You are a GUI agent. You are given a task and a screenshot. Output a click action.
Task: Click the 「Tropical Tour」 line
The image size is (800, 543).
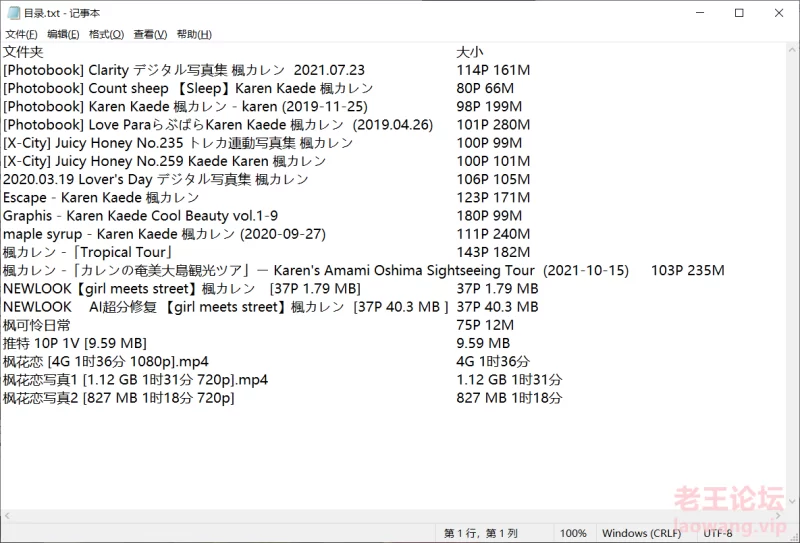(88, 252)
